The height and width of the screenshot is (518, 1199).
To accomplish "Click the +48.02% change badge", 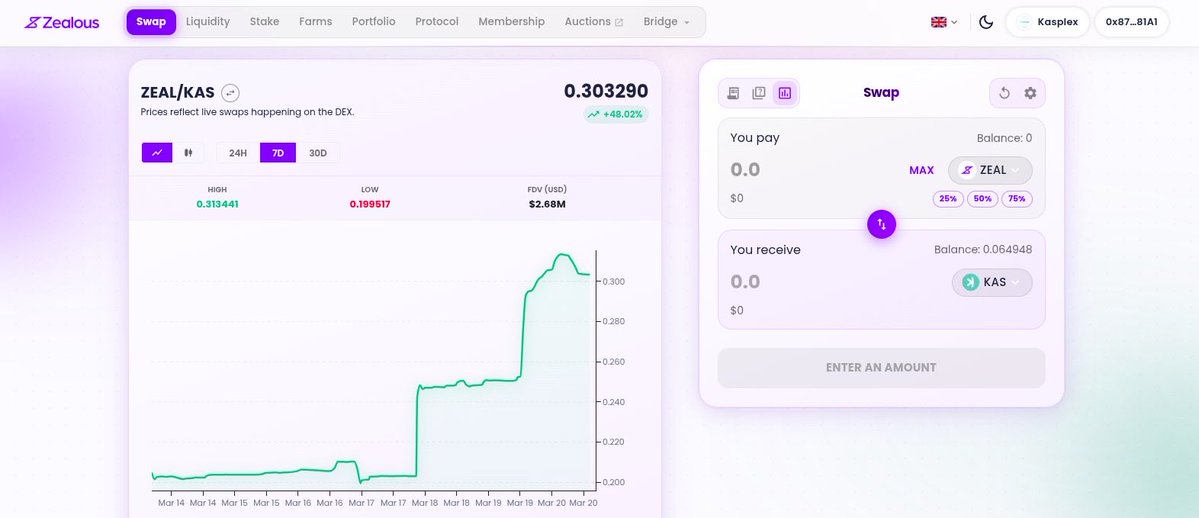I will coord(616,115).
